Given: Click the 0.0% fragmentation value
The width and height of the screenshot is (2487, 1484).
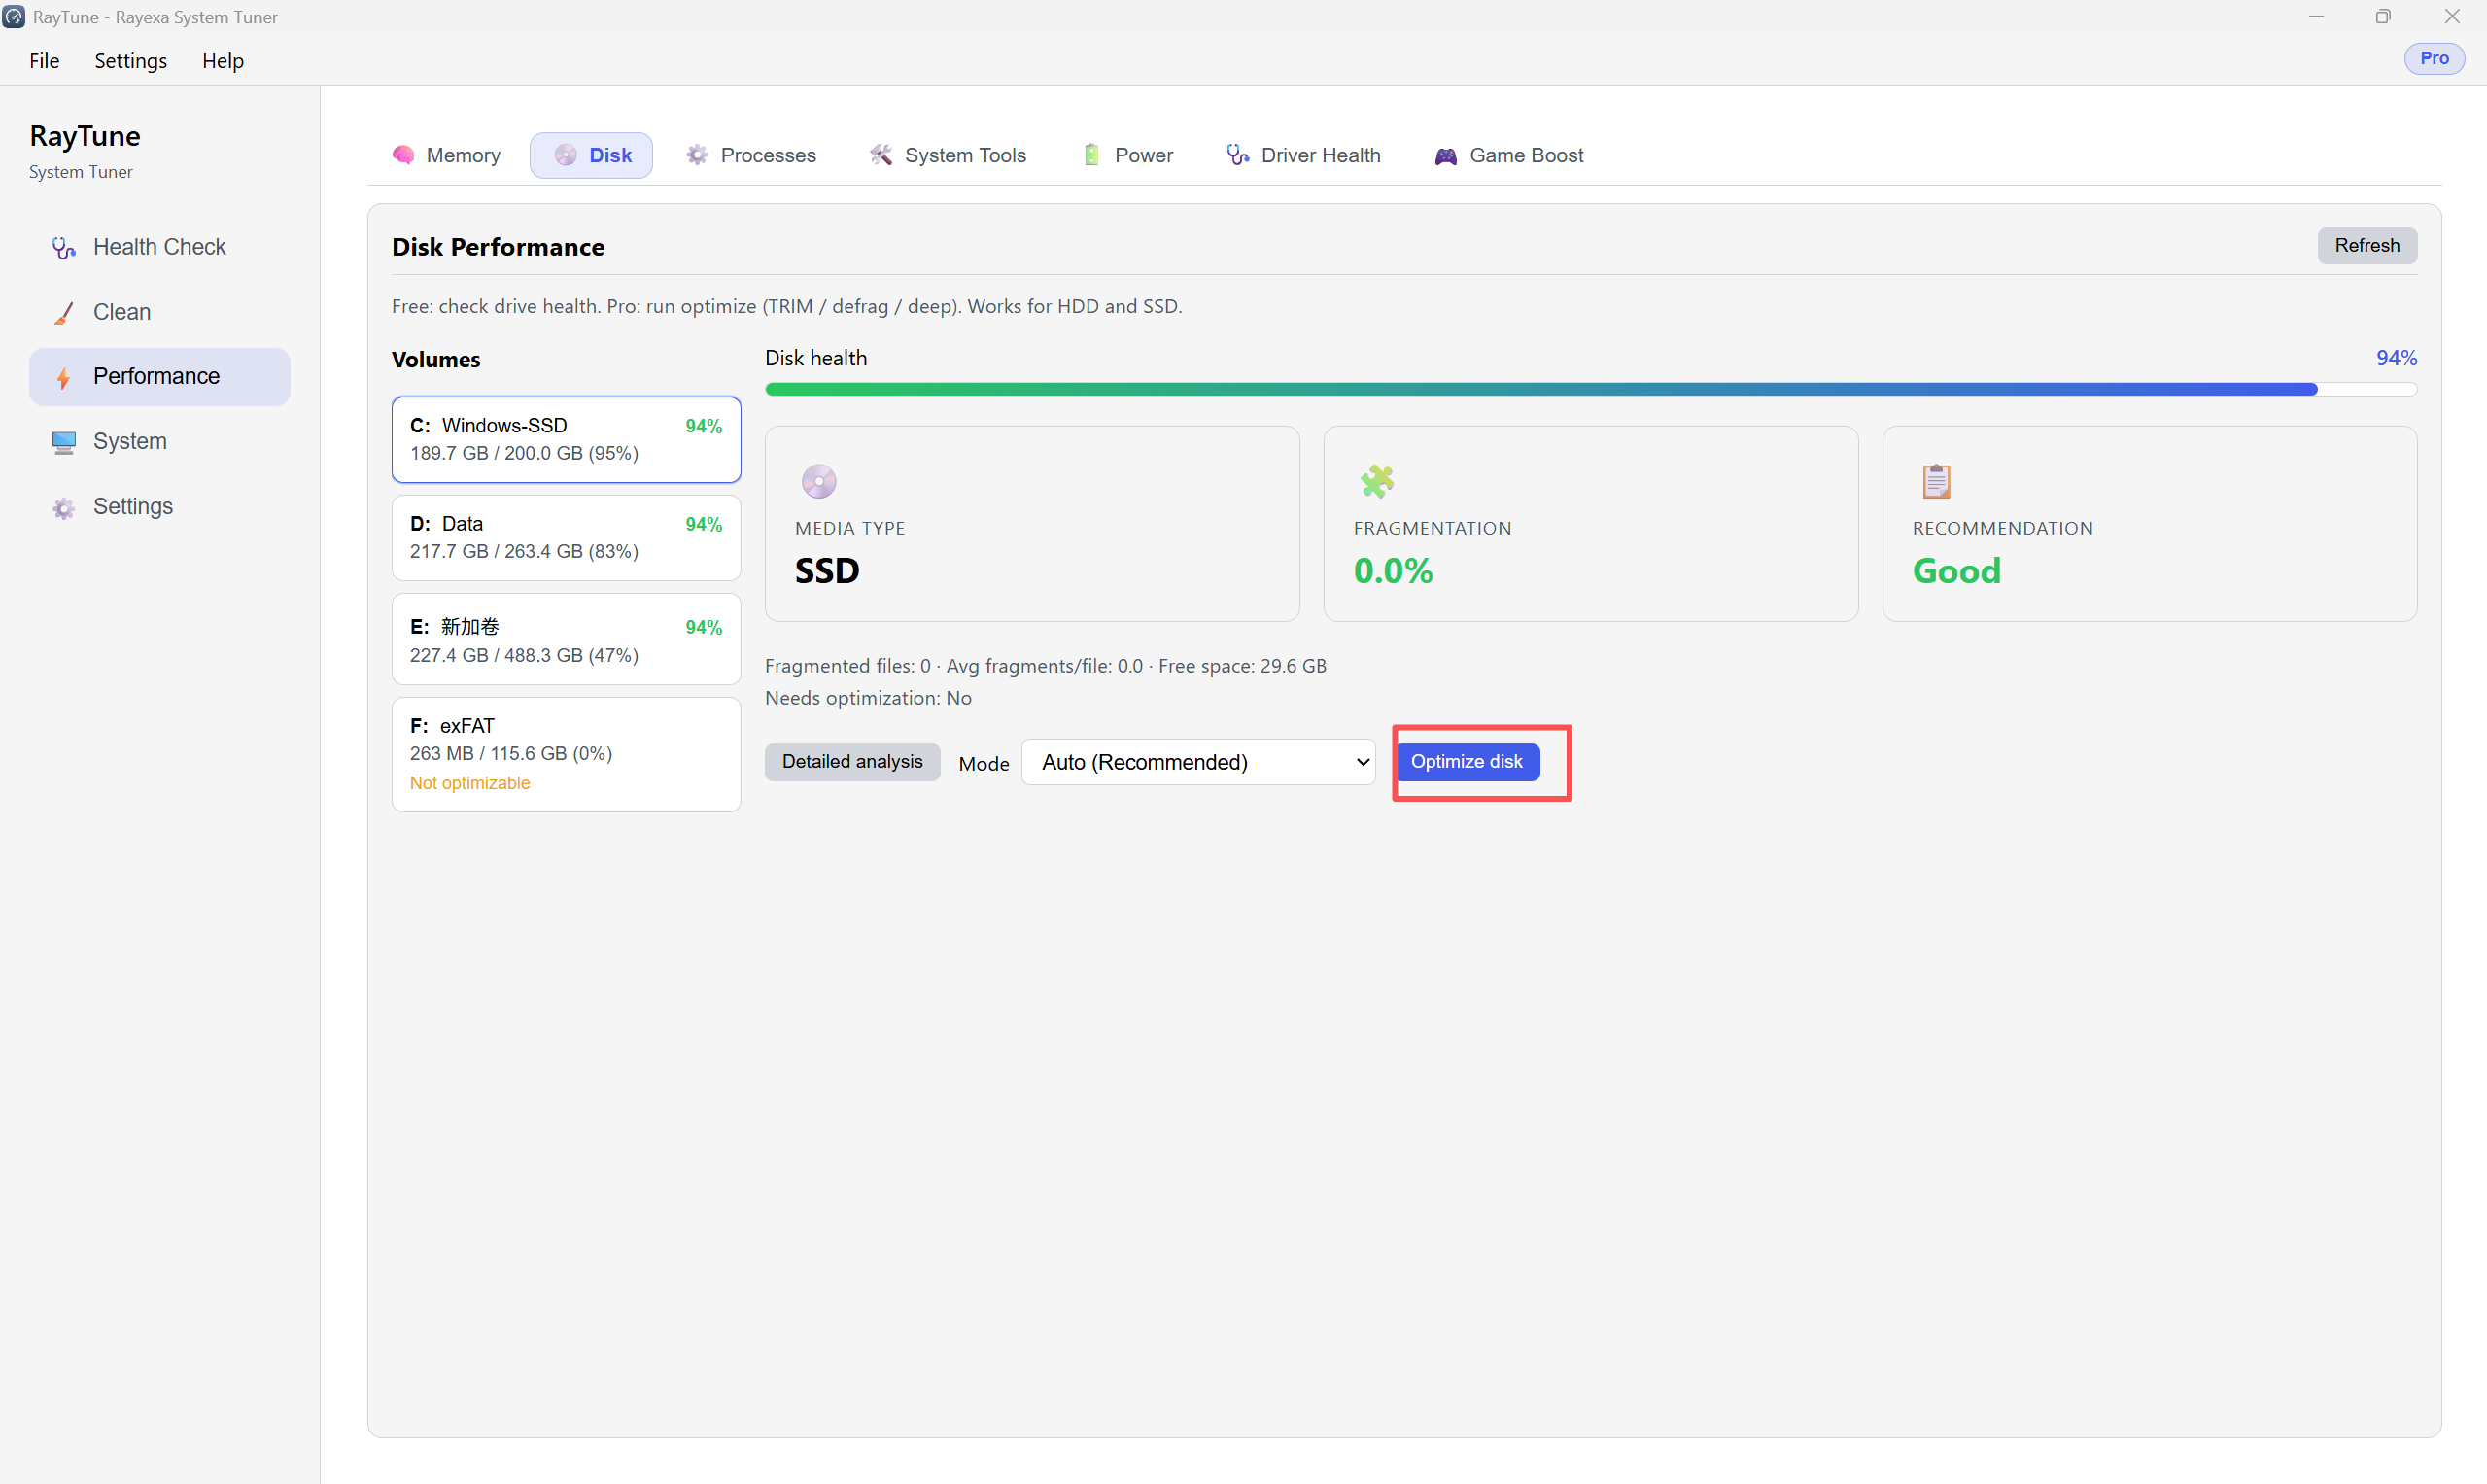Looking at the screenshot, I should 1393,571.
